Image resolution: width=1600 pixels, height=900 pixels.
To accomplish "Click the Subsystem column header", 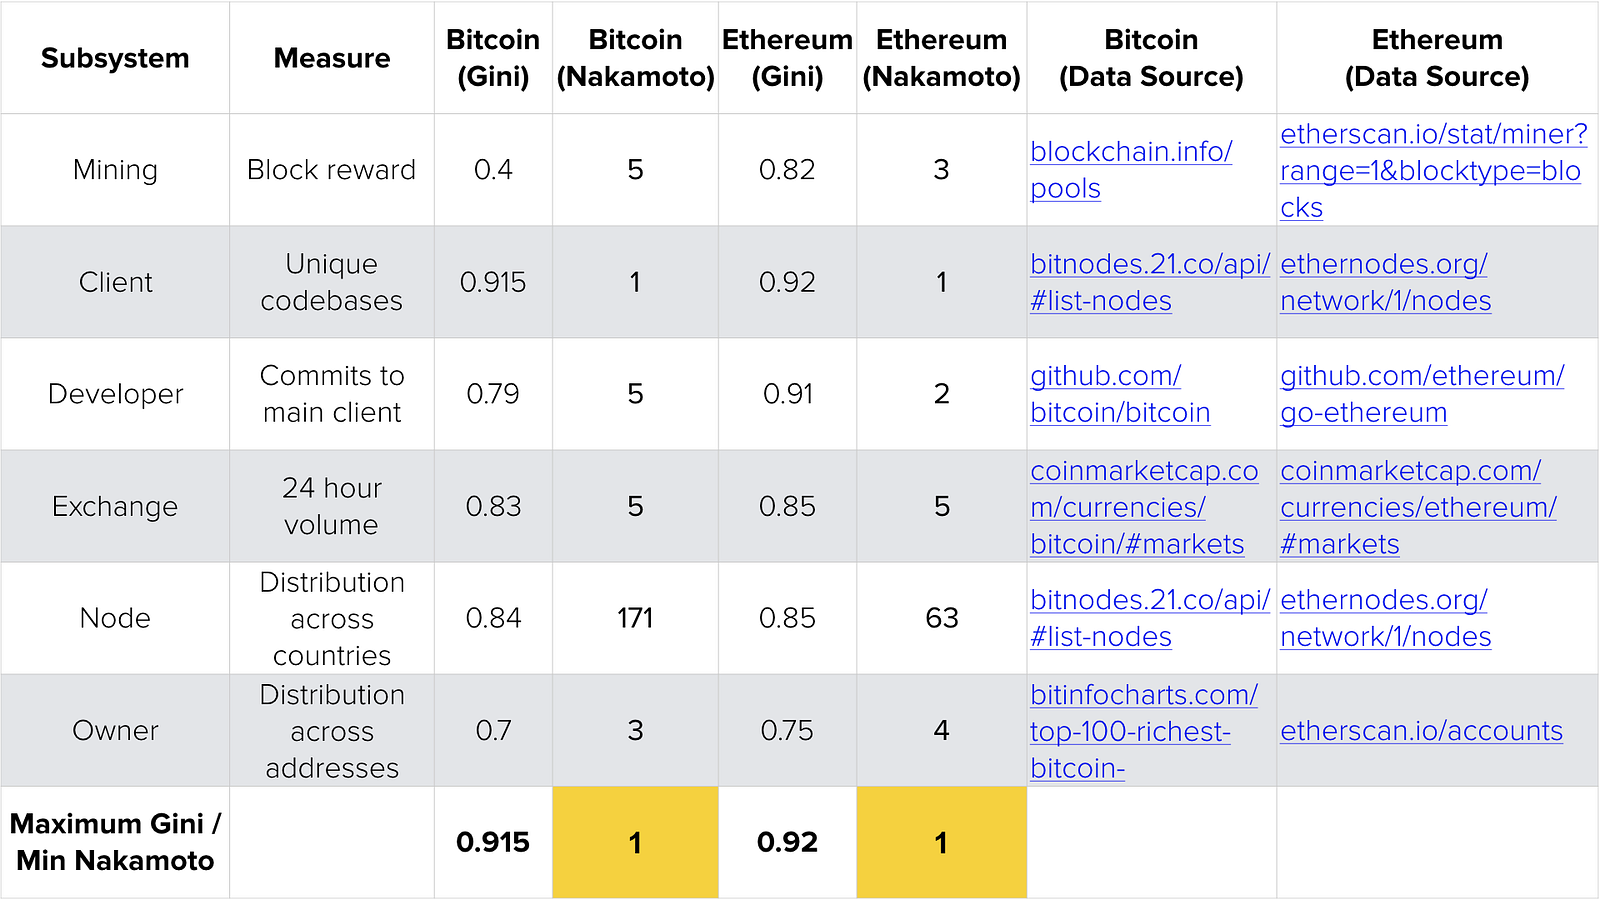I will 115,58.
